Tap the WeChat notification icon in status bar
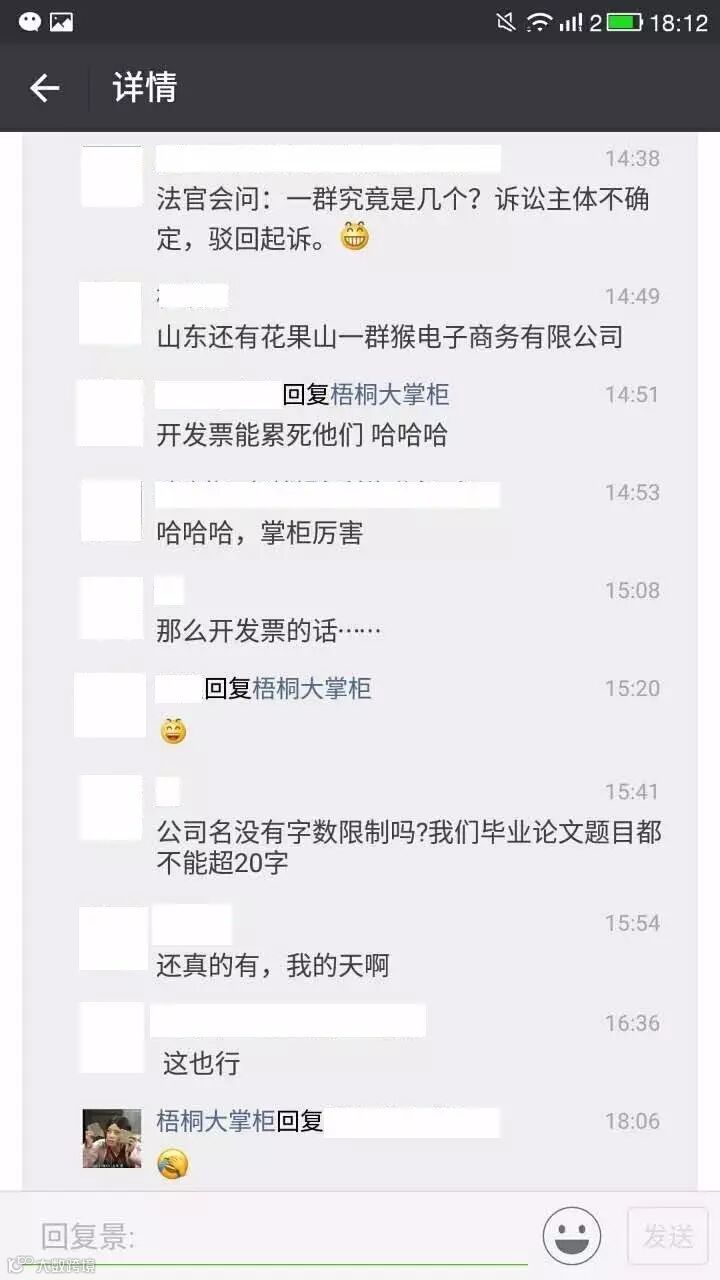Screen dimensions: 720x1280 click(30, 21)
